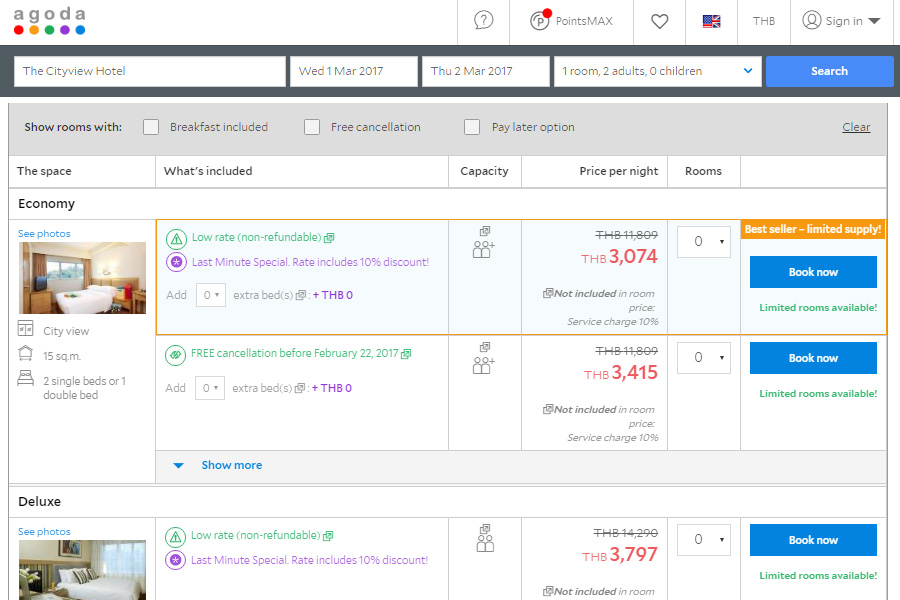
Task: Expand Show more Economy rates
Action: point(231,465)
